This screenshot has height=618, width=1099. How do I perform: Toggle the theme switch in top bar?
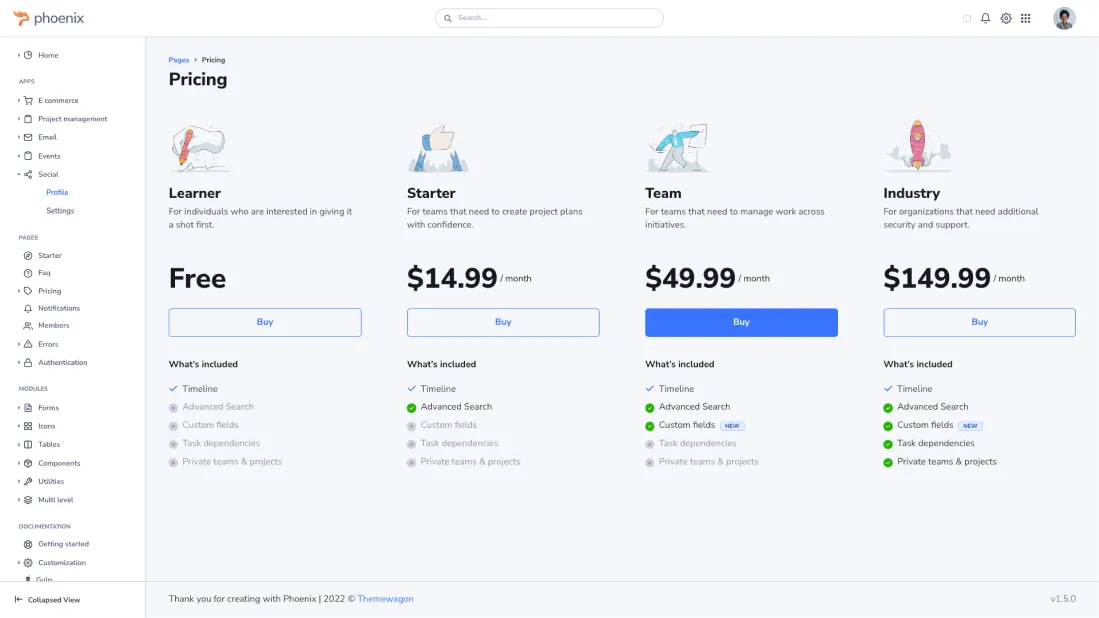[x=966, y=18]
